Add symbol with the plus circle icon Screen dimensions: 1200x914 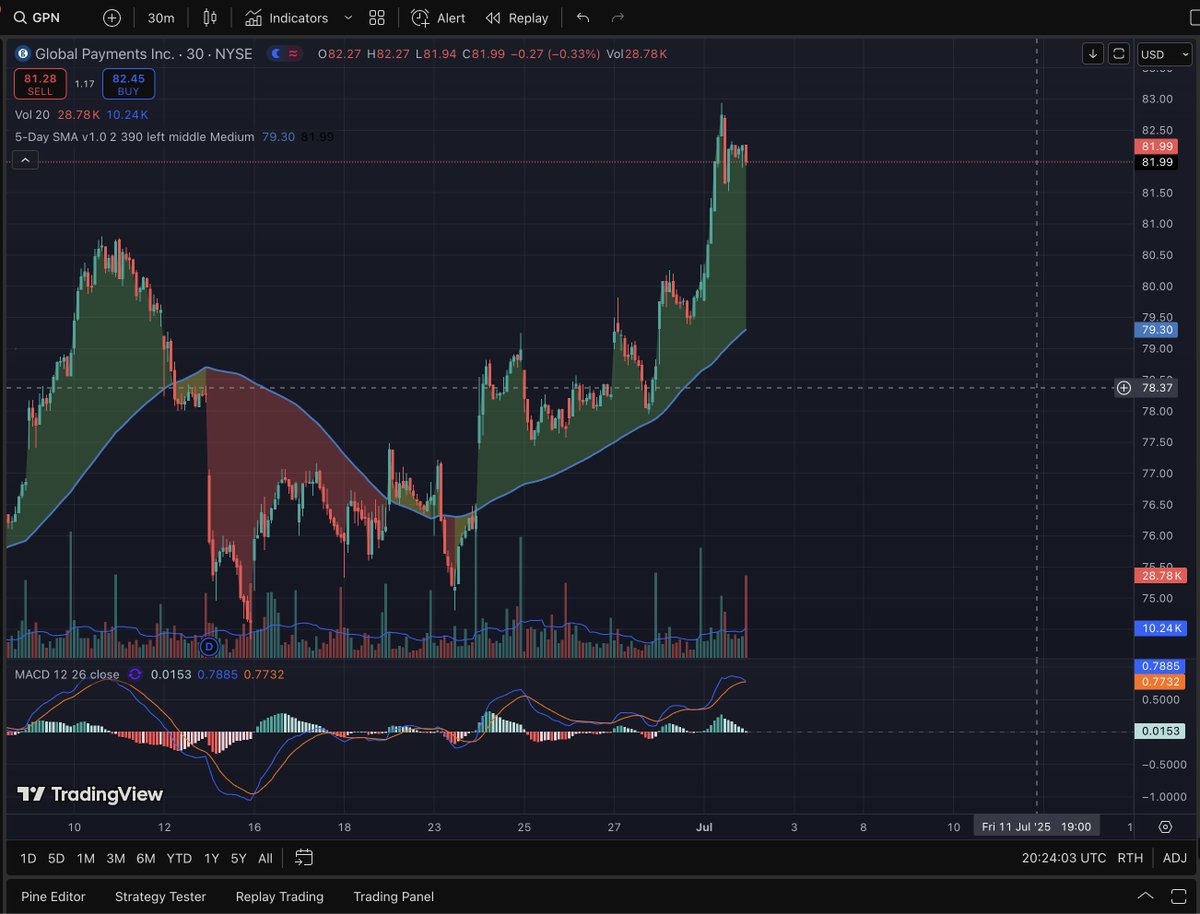(112, 18)
